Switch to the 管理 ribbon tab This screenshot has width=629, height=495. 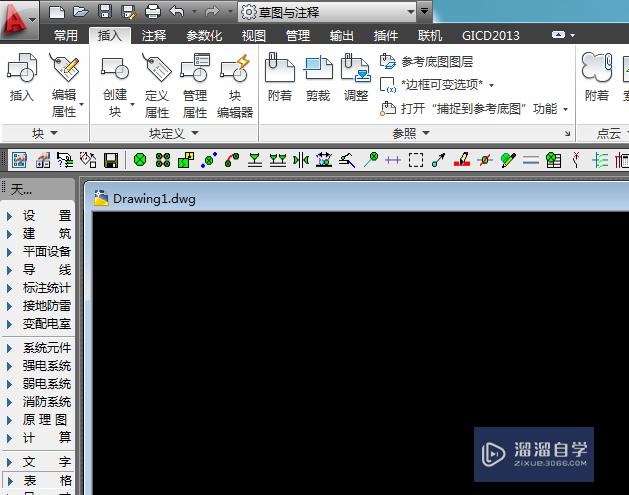(298, 35)
